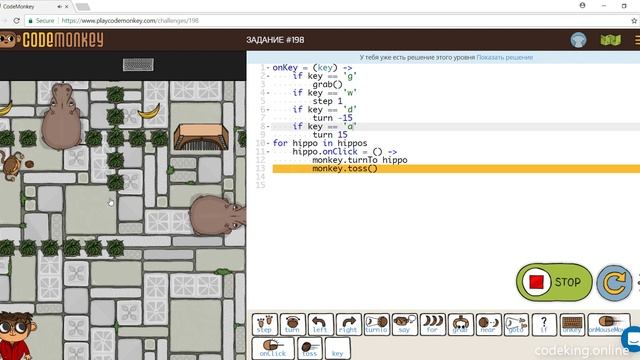Click the code line 'step 1'
640x360 pixels.
point(327,101)
